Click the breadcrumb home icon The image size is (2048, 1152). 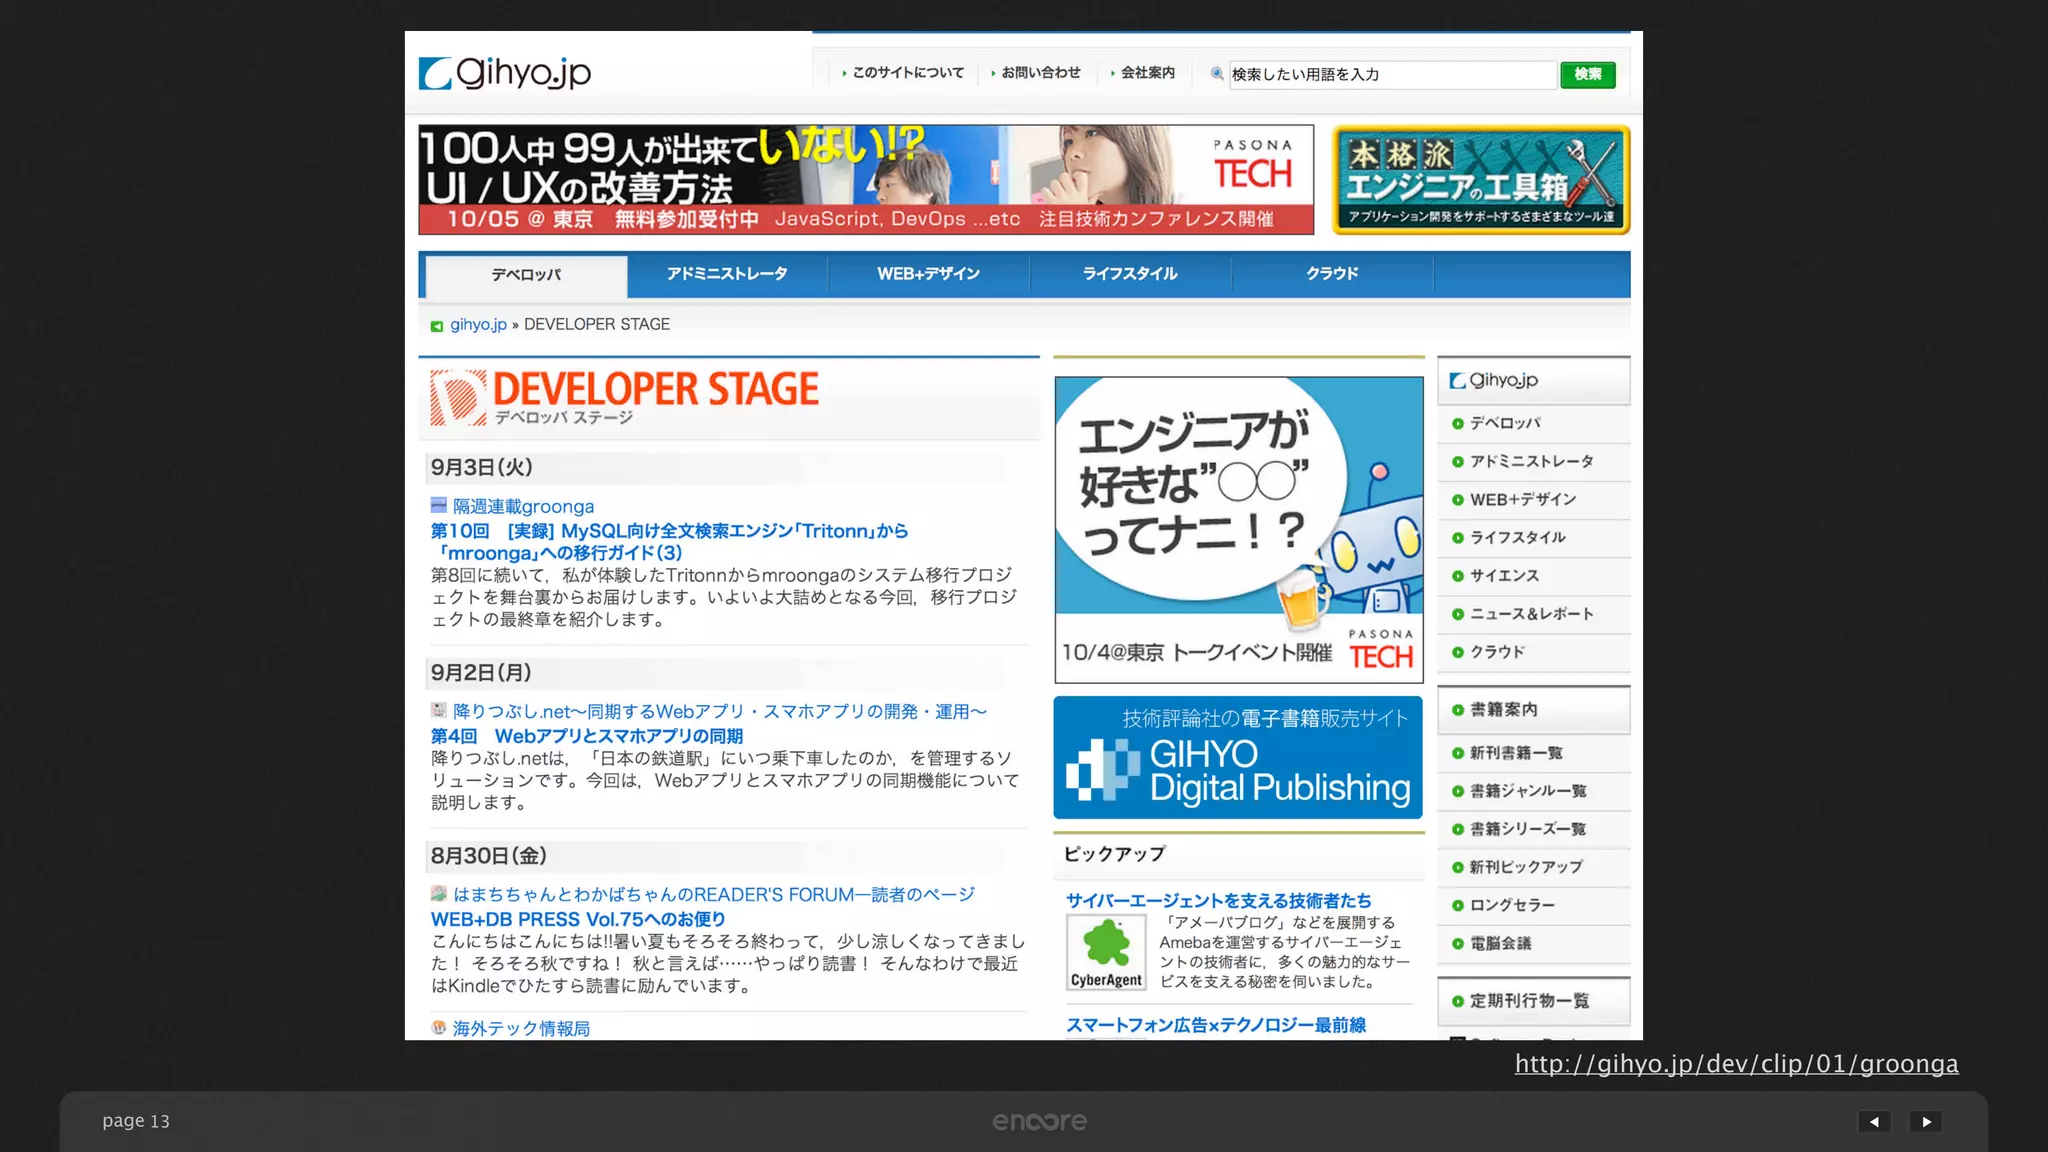click(437, 326)
